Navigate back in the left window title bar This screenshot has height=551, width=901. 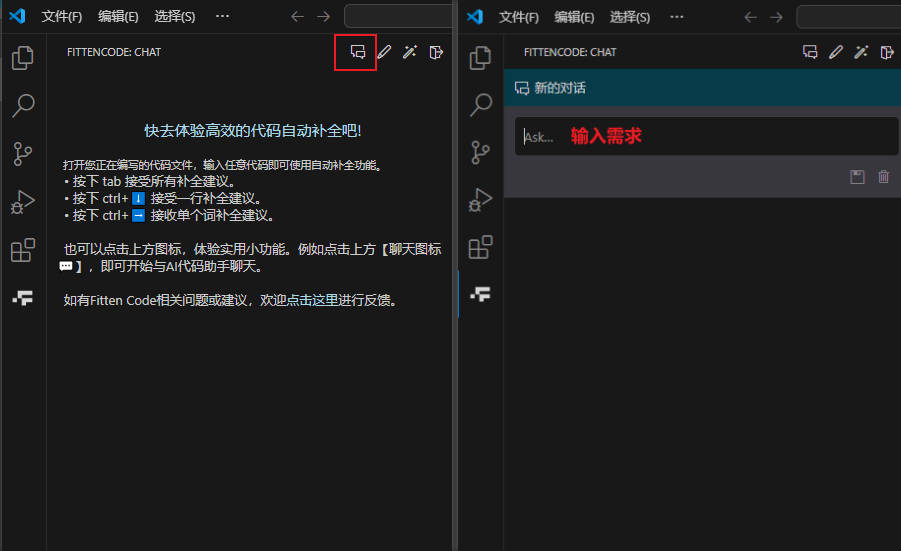(x=297, y=17)
